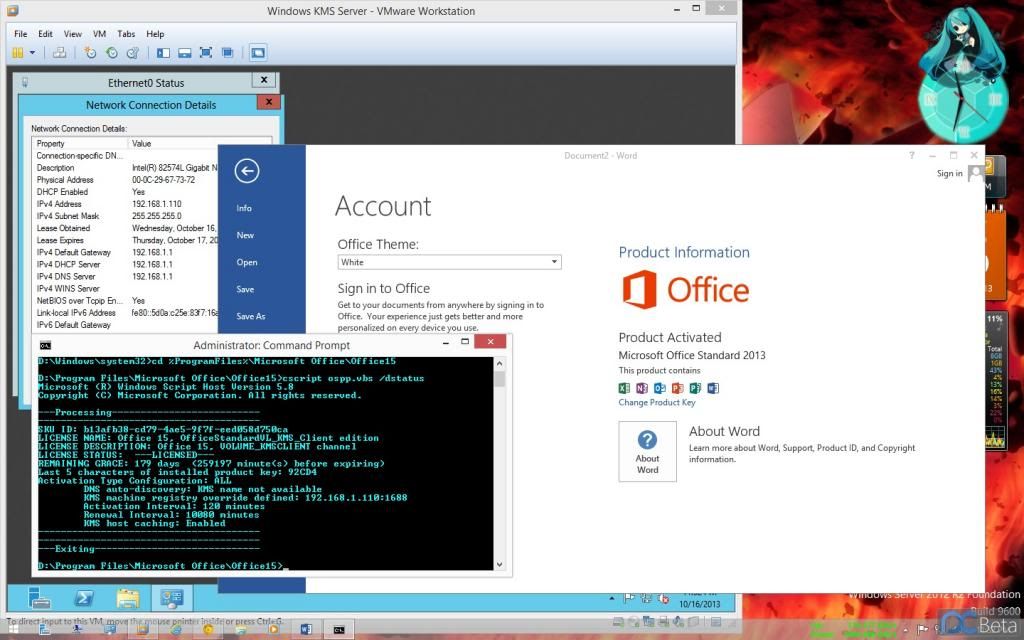Select the IPv4 Default Gateway row
This screenshot has height=640, width=1024.
click(127, 252)
